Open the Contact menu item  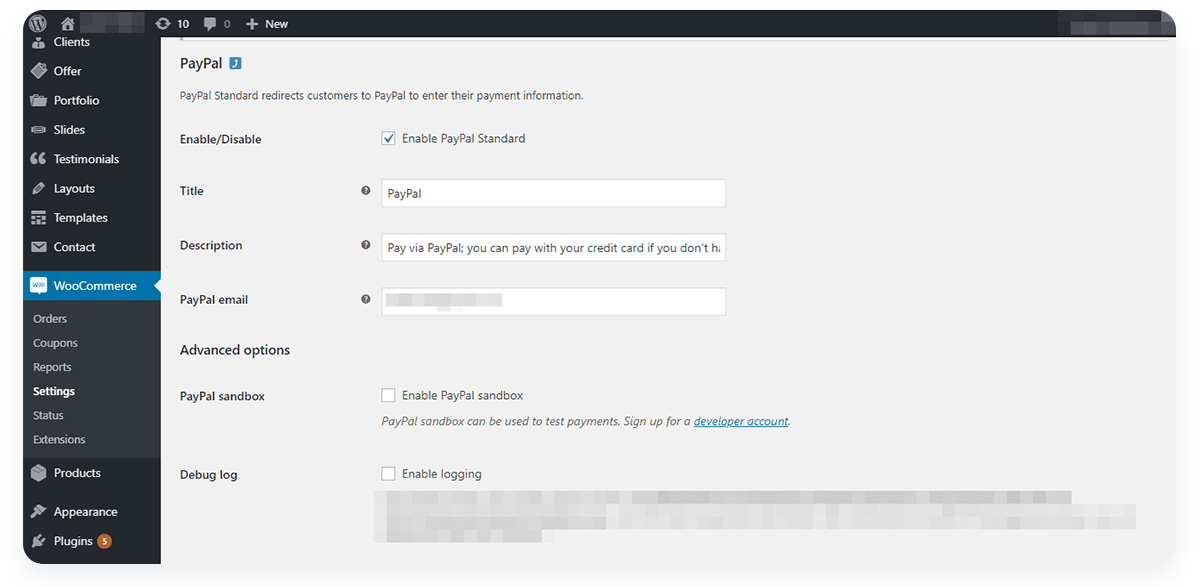[75, 247]
